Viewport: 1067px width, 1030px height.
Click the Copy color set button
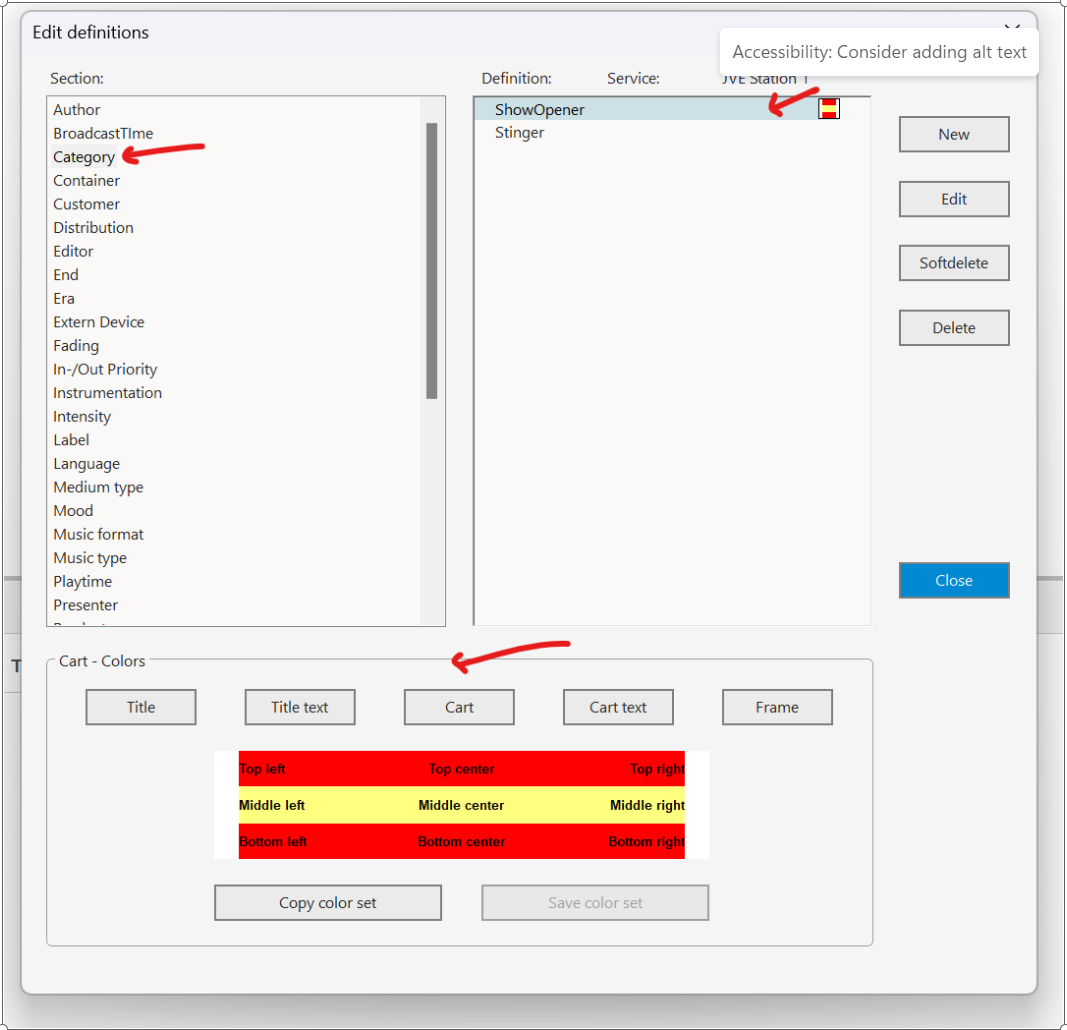point(328,903)
